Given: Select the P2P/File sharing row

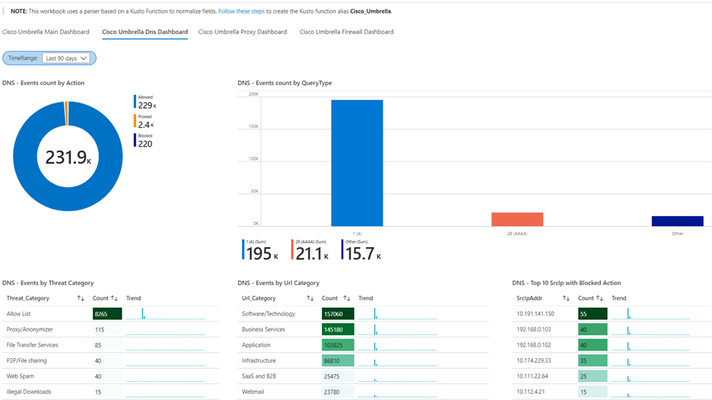Looking at the screenshot, I should click(x=110, y=360).
